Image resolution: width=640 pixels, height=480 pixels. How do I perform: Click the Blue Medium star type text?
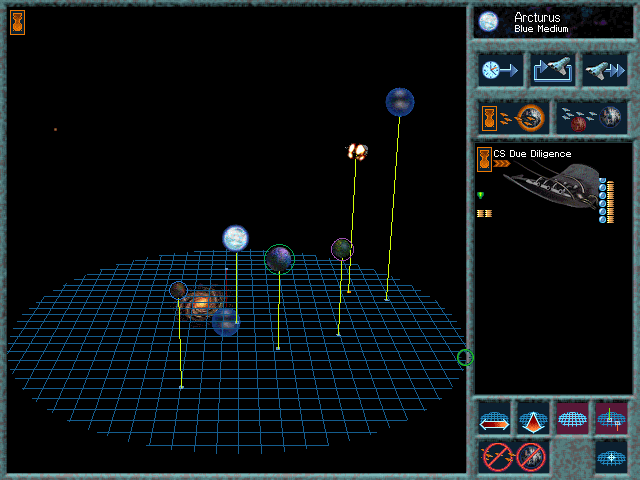click(541, 29)
